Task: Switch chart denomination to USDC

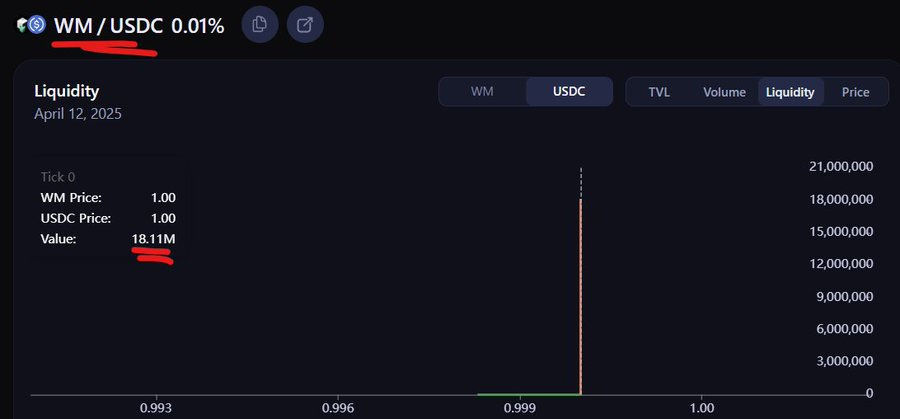Action: tap(569, 92)
